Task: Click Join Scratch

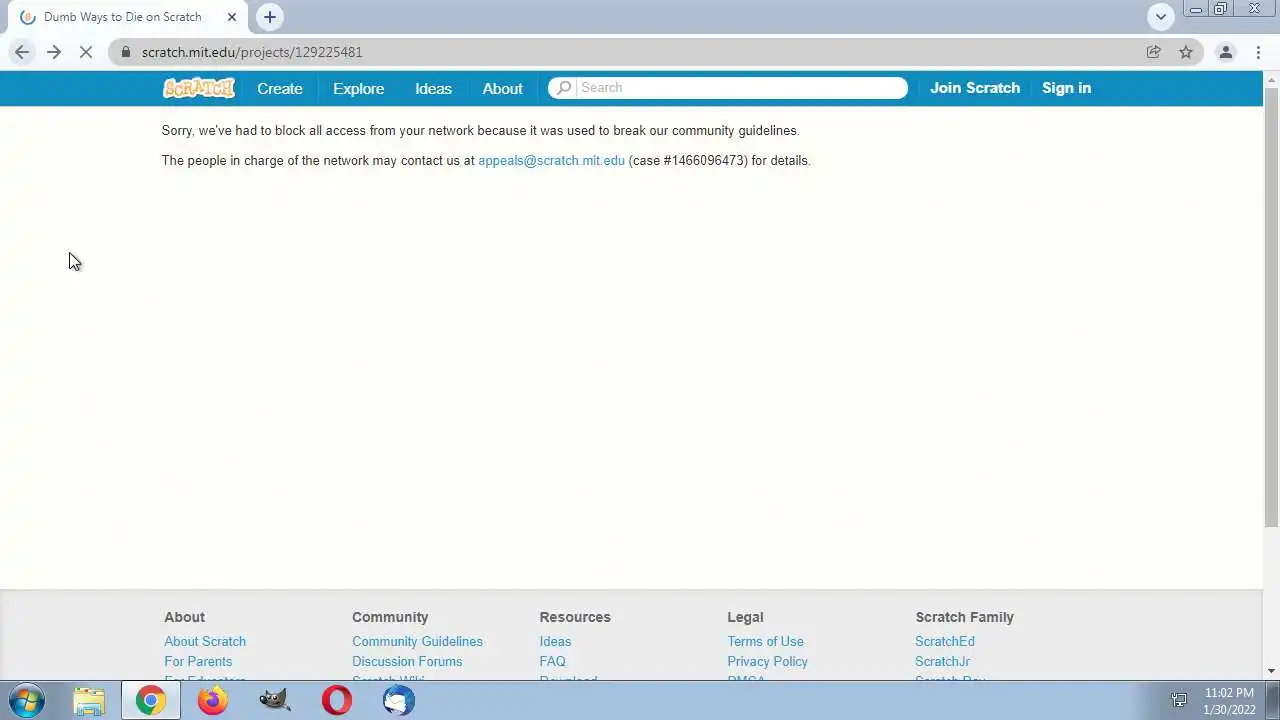Action: click(x=975, y=88)
